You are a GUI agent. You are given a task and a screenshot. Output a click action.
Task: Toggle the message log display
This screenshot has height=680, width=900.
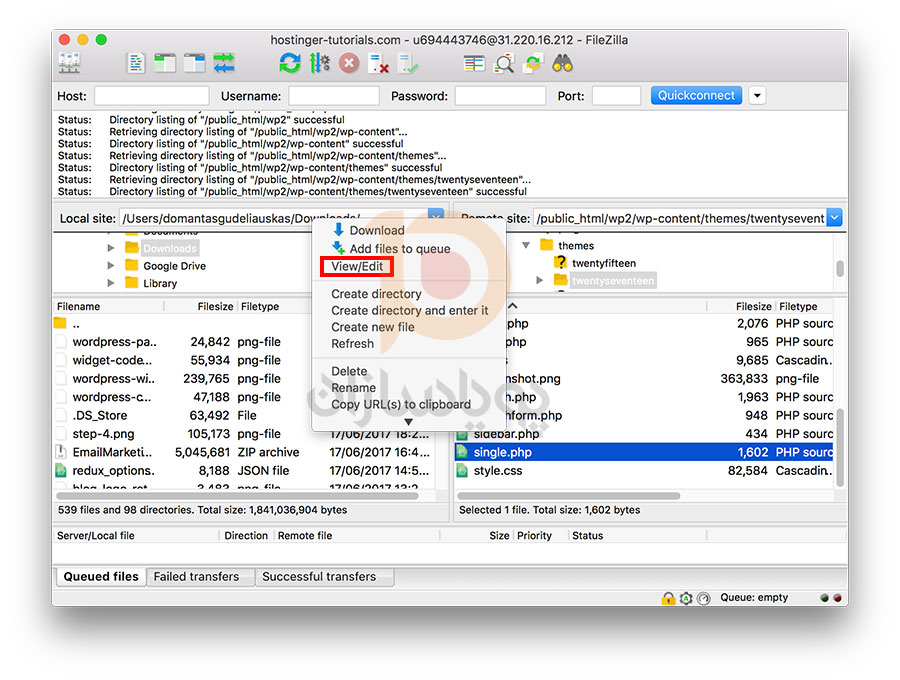tap(136, 63)
